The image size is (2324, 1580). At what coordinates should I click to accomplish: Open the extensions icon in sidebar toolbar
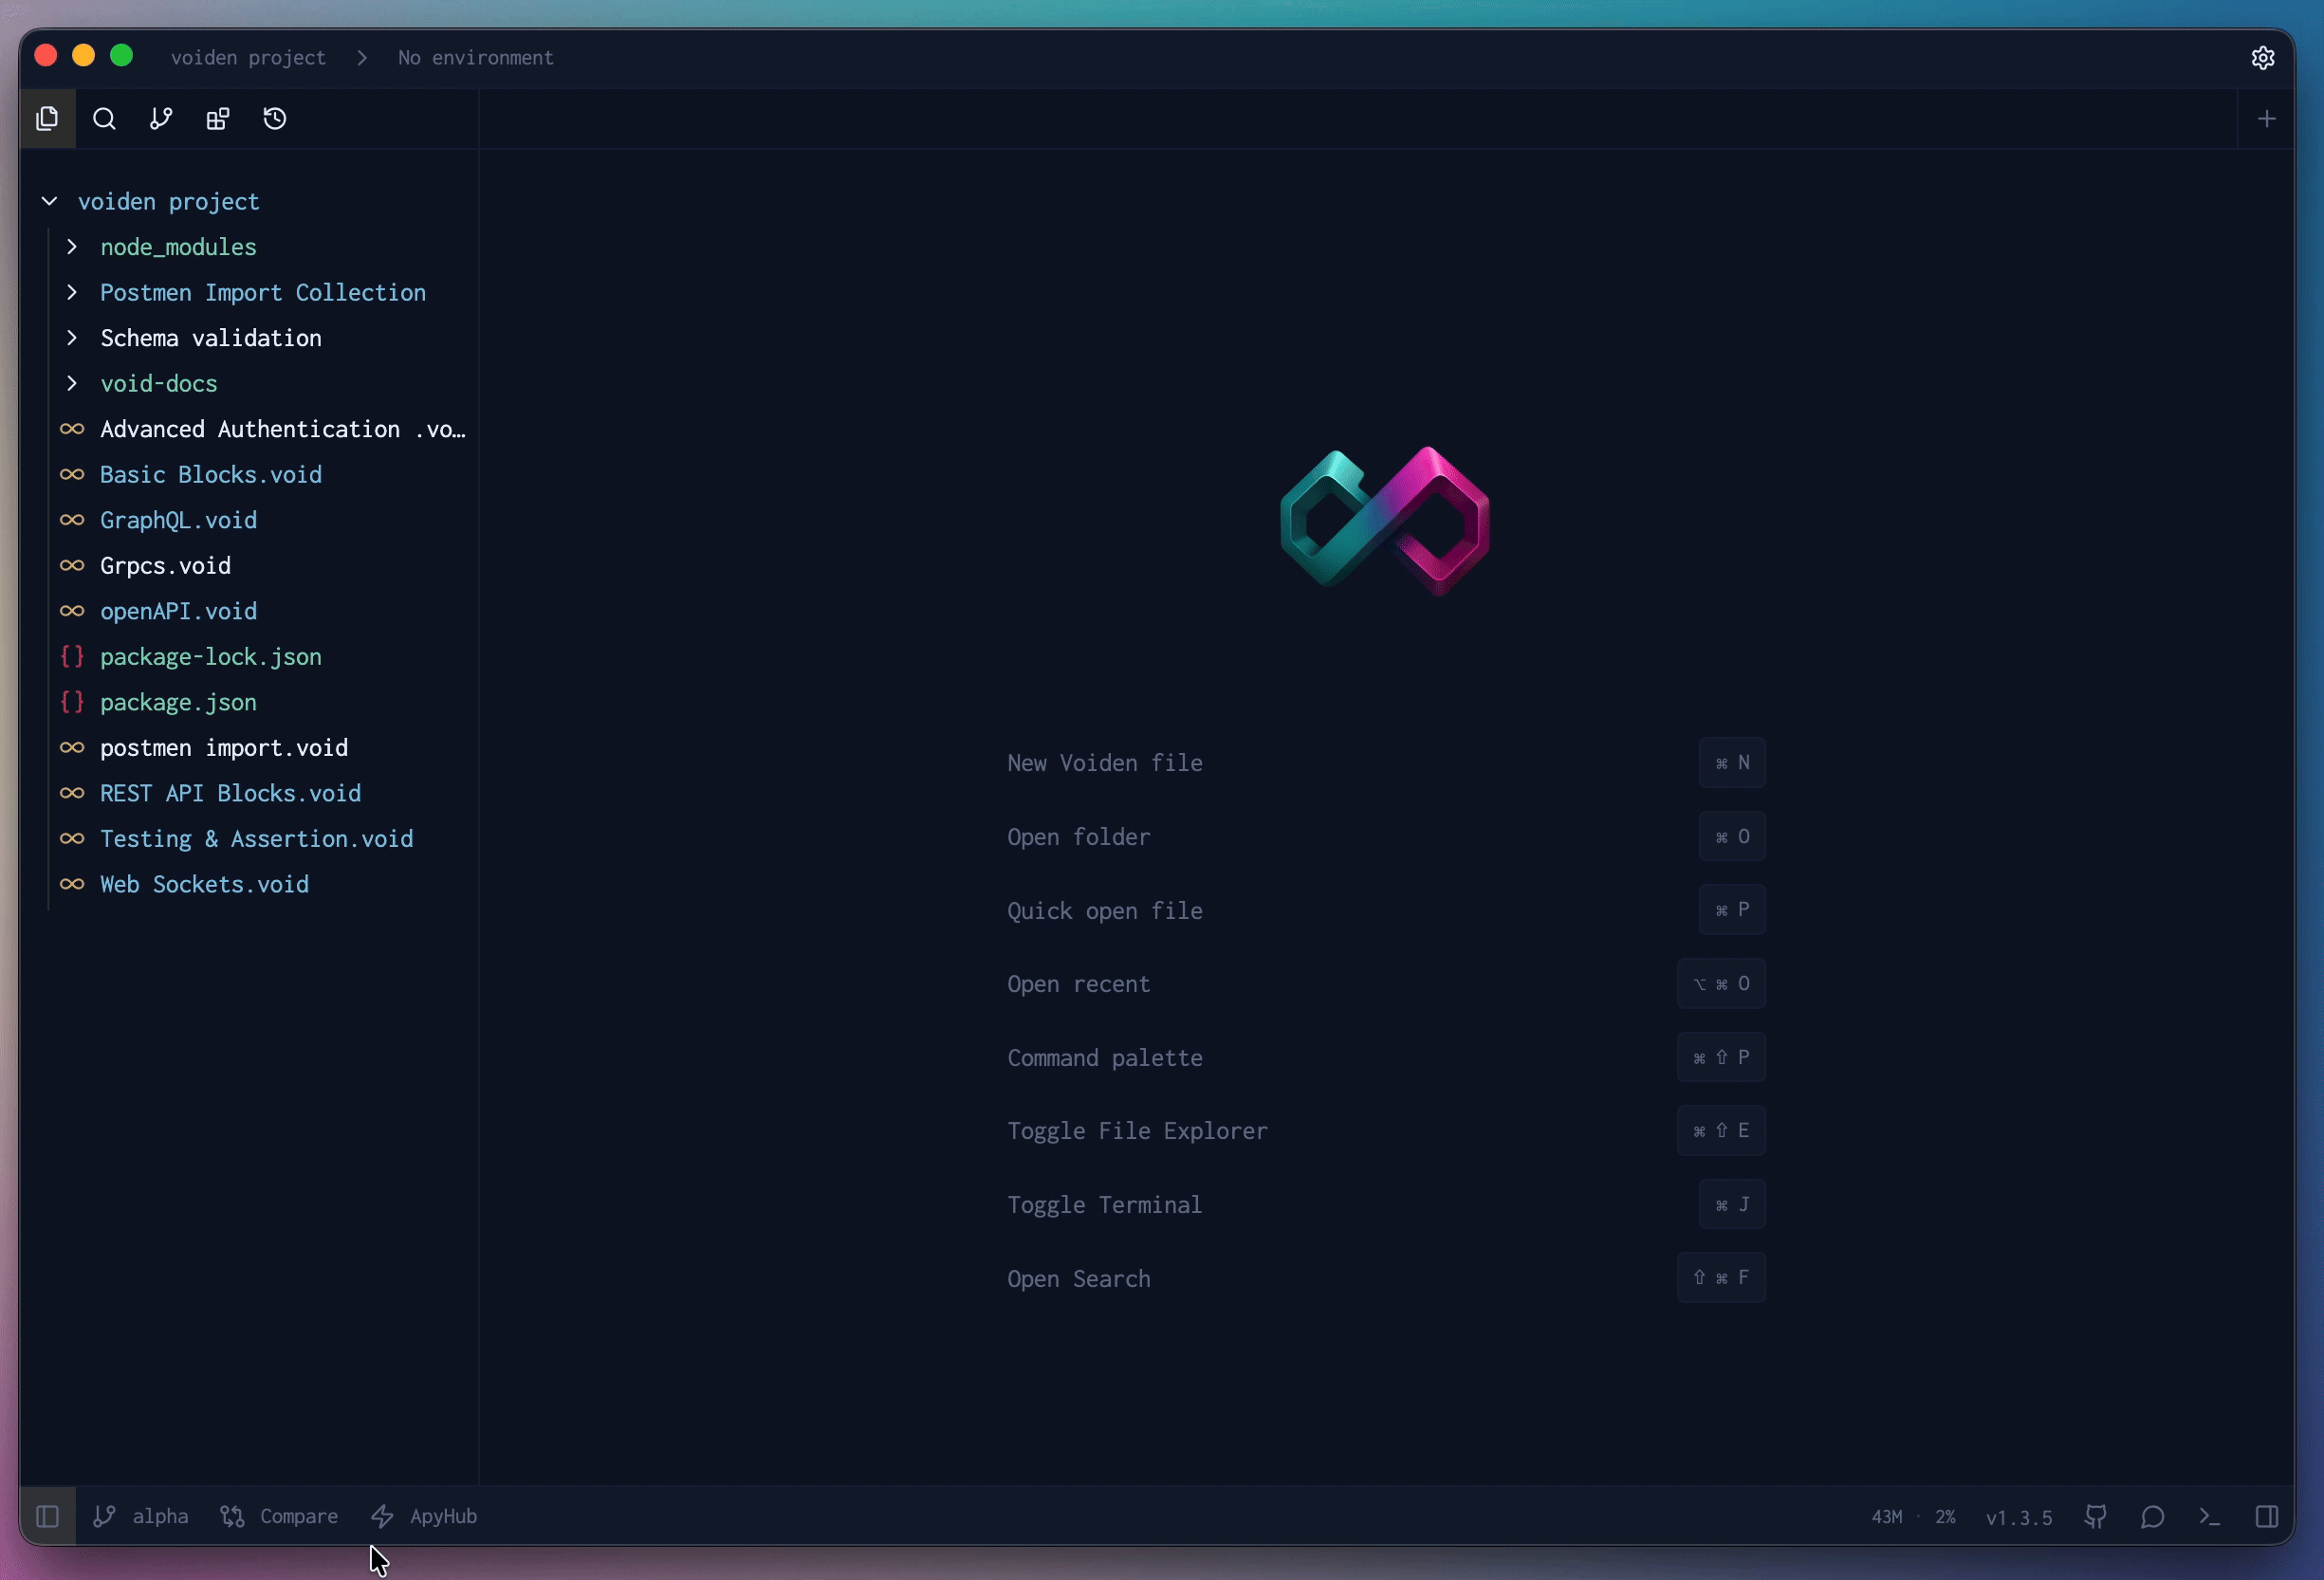tap(218, 119)
